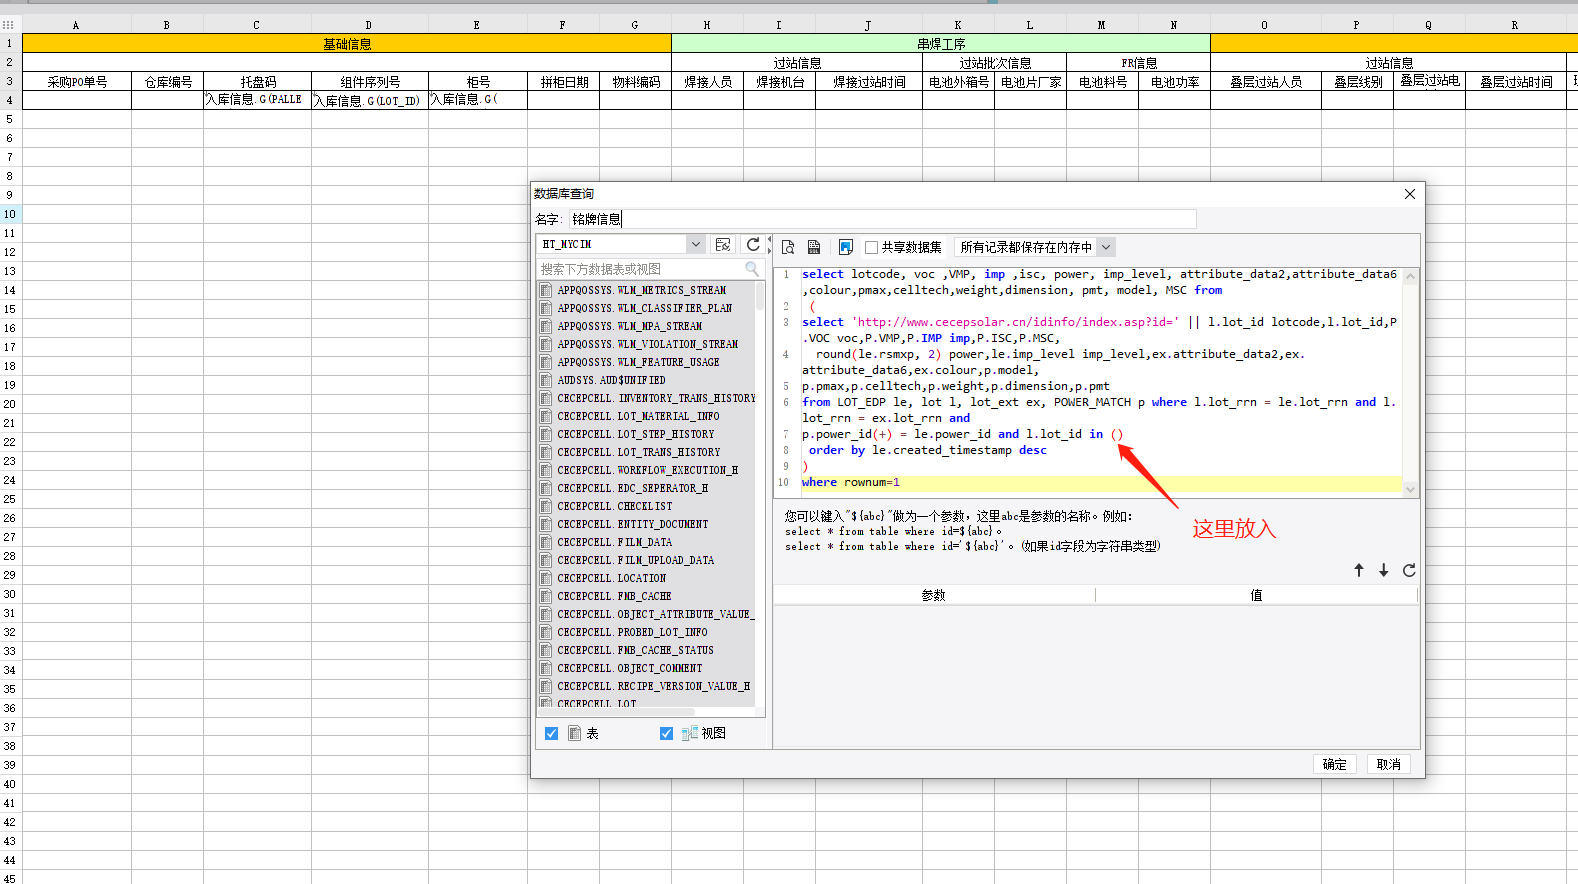Select column header D in spreadsheet
1578x884 pixels.
(369, 25)
